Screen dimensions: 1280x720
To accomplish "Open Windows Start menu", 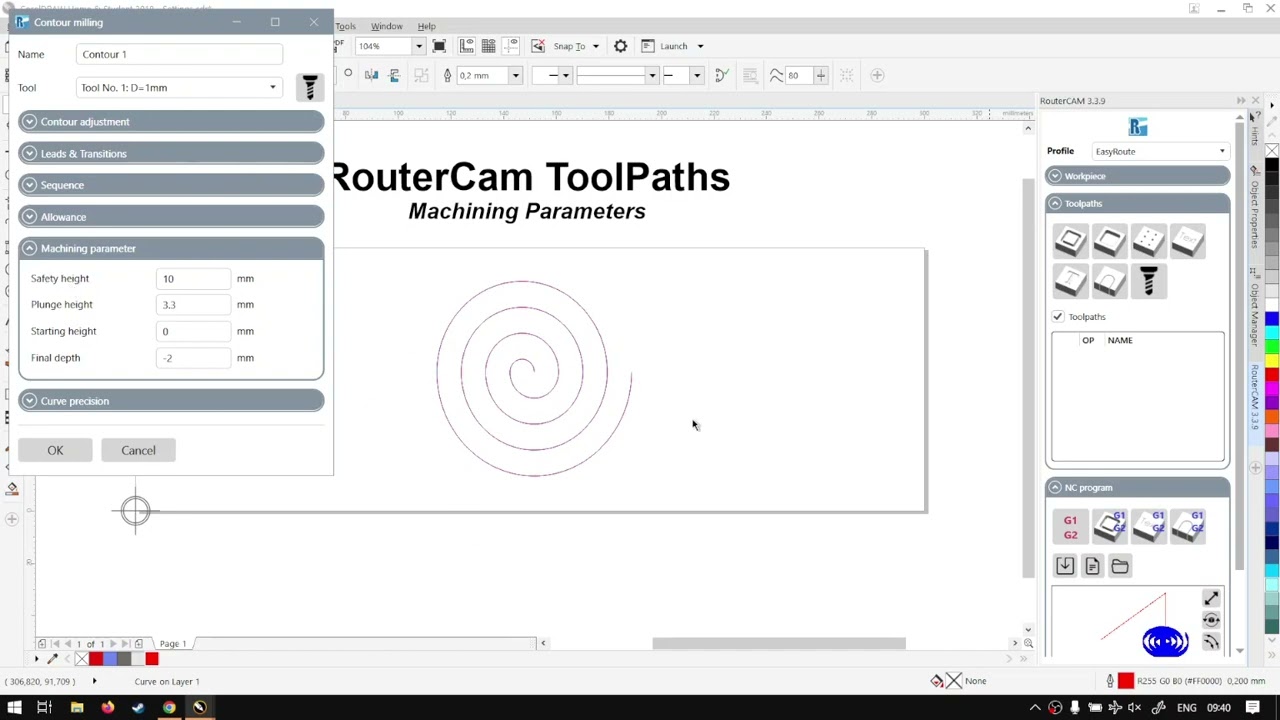I will click(15, 708).
